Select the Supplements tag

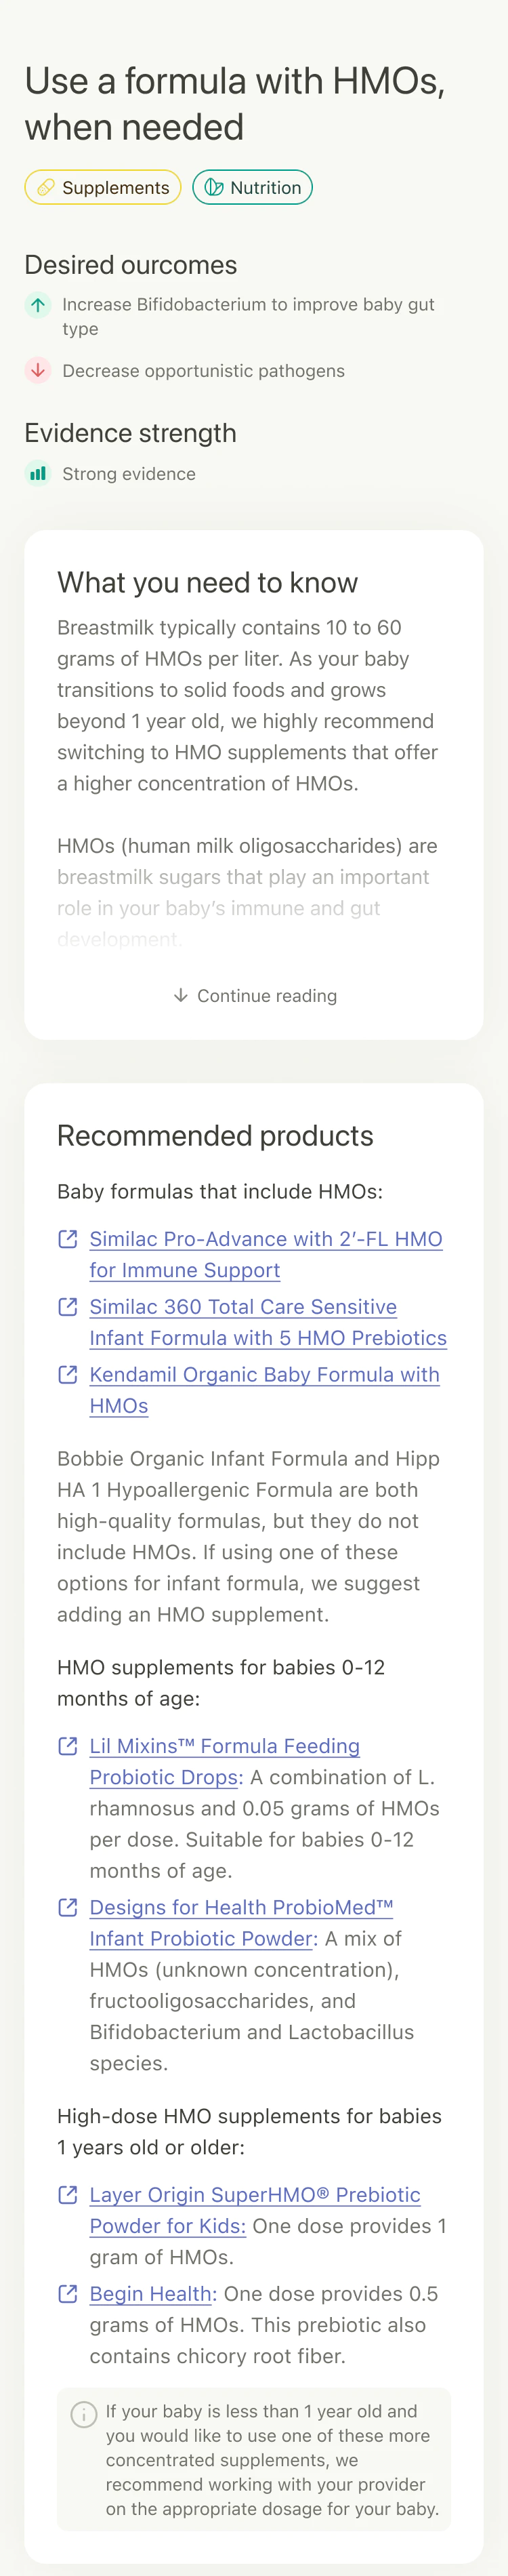tap(102, 187)
